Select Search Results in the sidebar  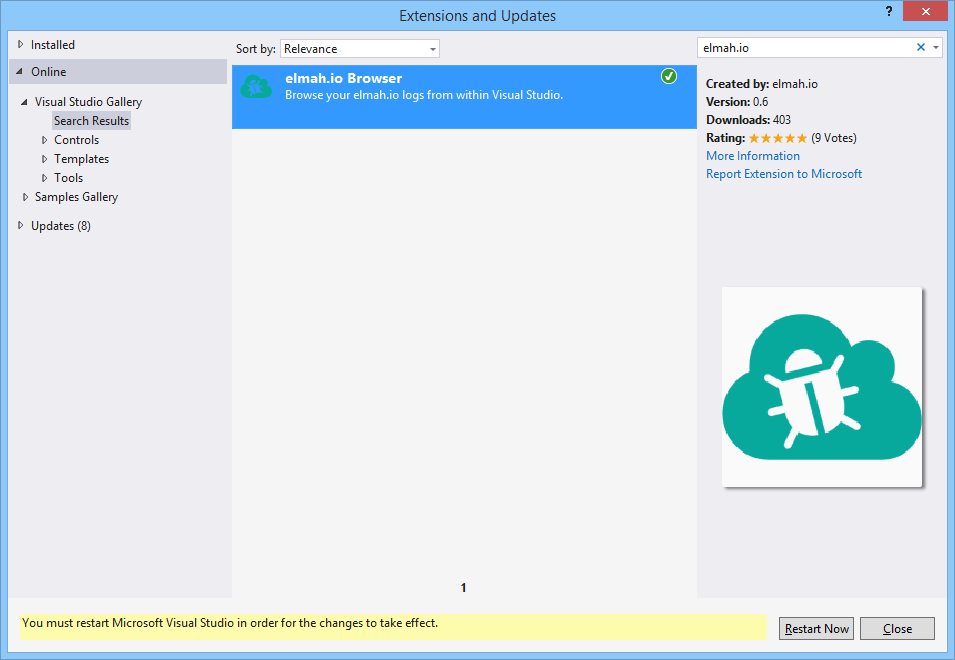pyautogui.click(x=91, y=120)
